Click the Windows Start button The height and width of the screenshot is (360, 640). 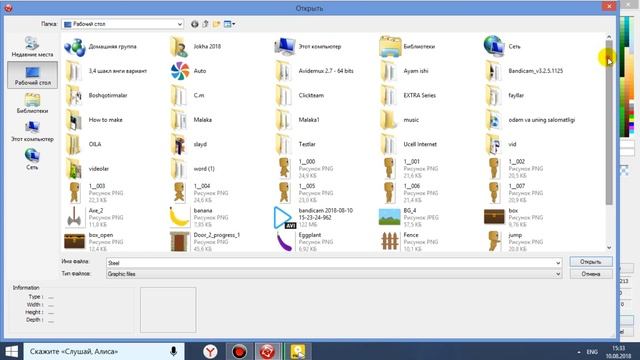[x=11, y=351]
